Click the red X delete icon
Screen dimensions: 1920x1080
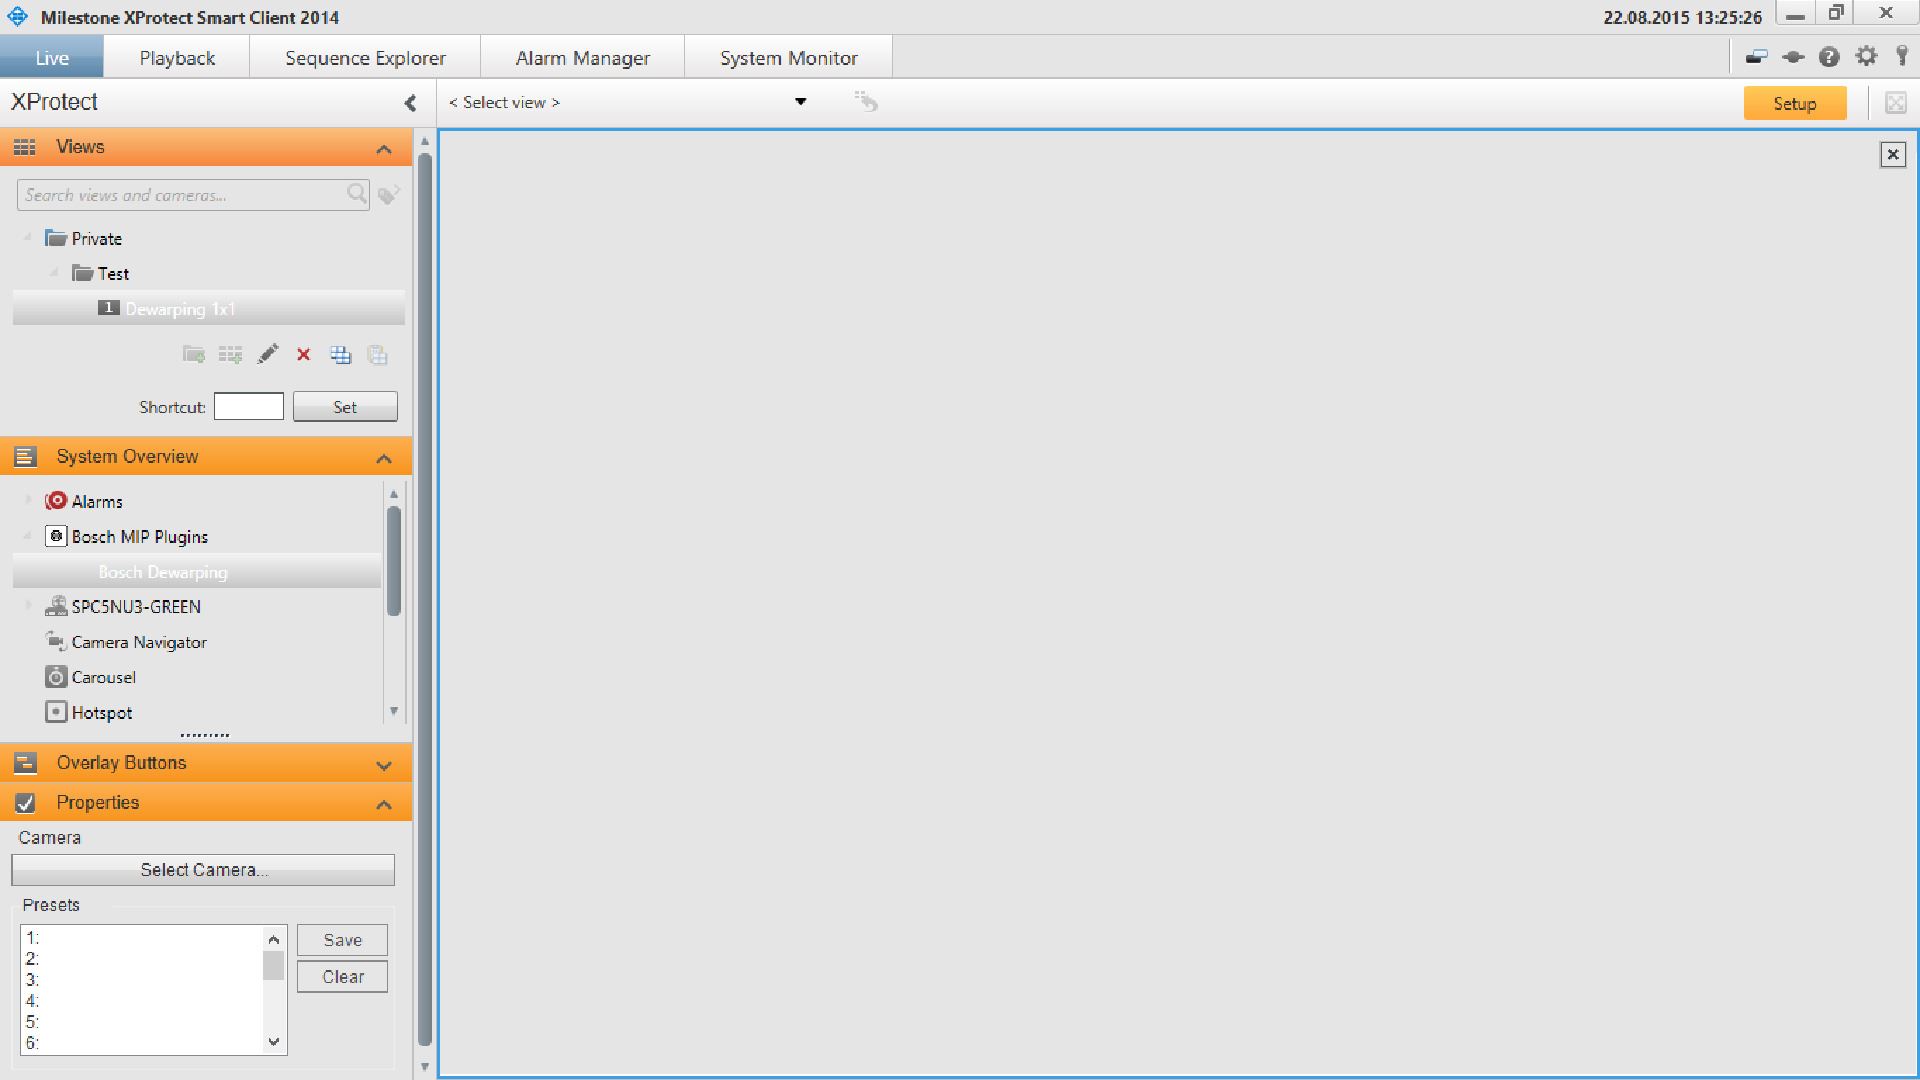coord(304,354)
